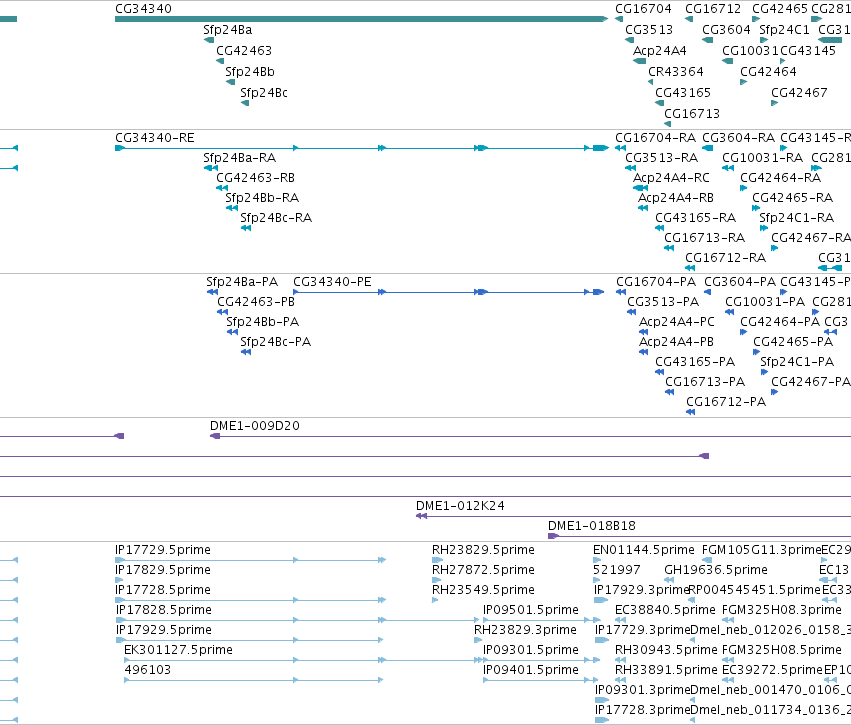Click the Sfp24Ba-RA transcript label
This screenshot has width=851, height=725.
click(x=239, y=158)
